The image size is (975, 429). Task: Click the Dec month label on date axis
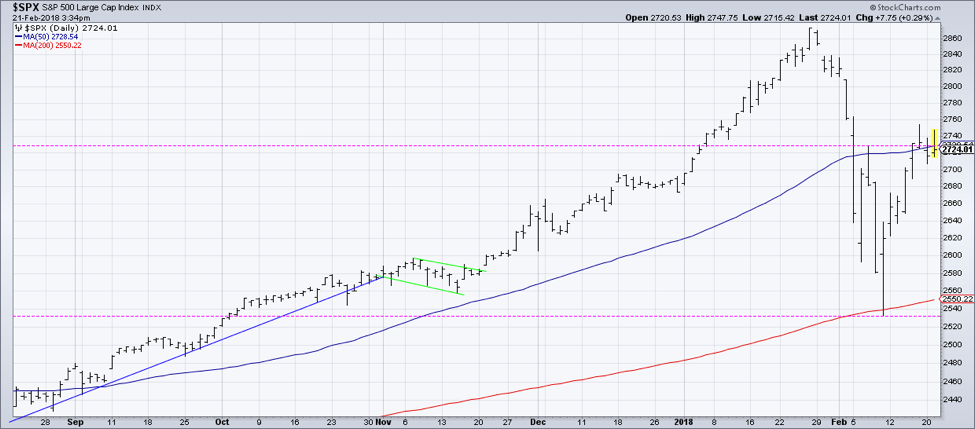[x=538, y=423]
